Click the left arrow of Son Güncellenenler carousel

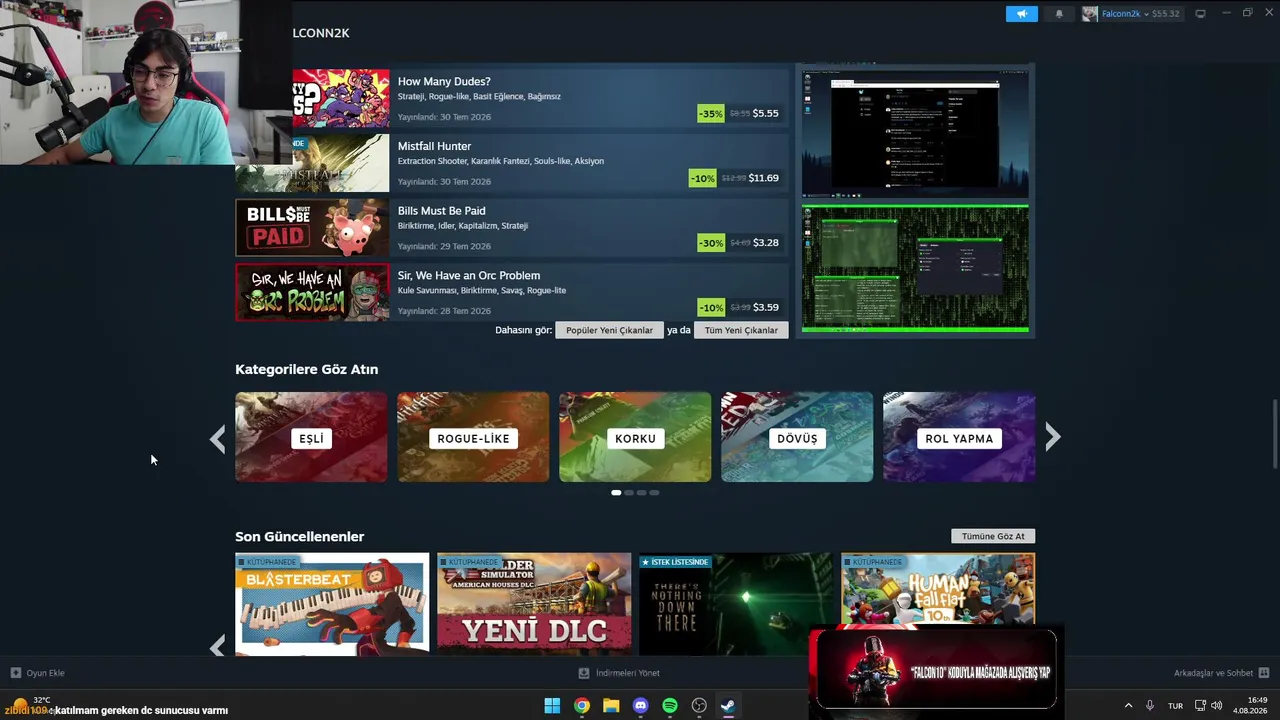tap(217, 646)
